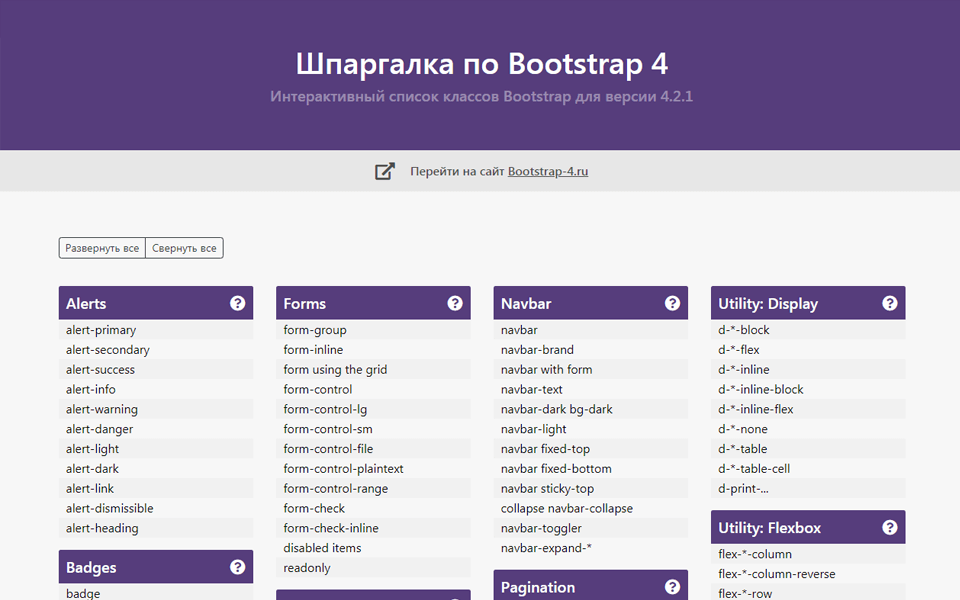Select the navbar-light entry

point(590,429)
